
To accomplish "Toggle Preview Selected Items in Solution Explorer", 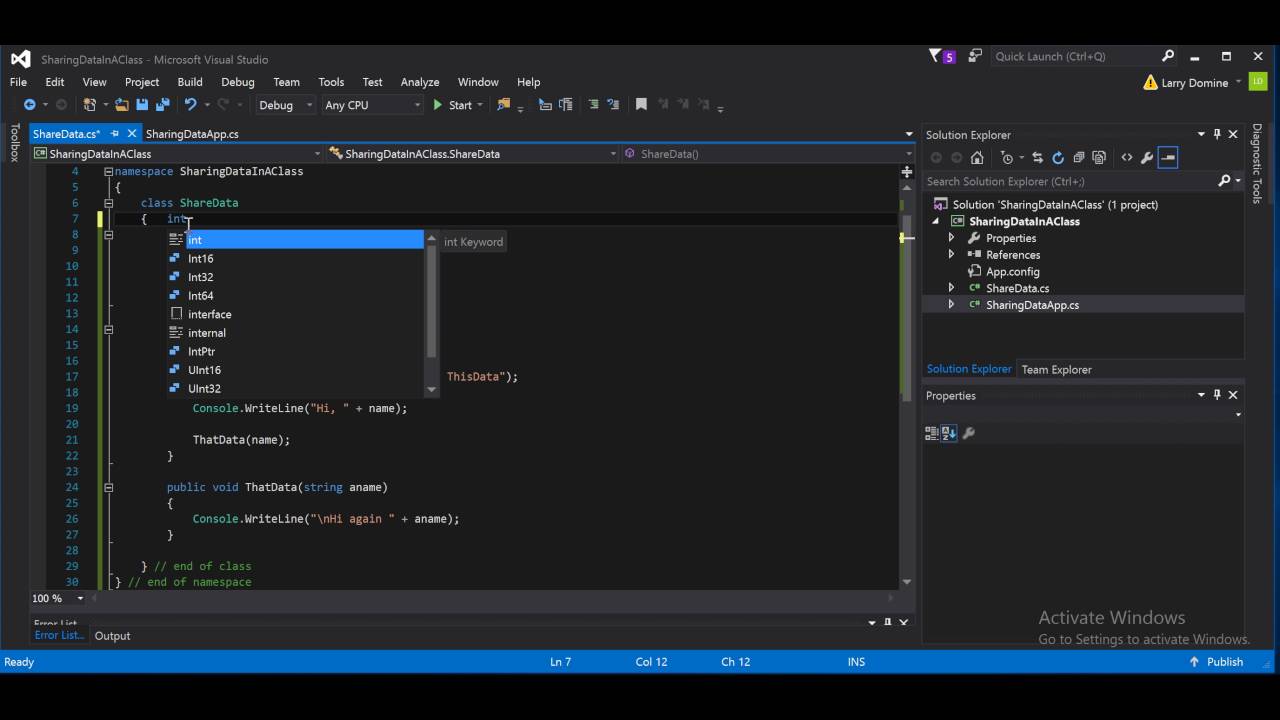I will [x=1168, y=157].
